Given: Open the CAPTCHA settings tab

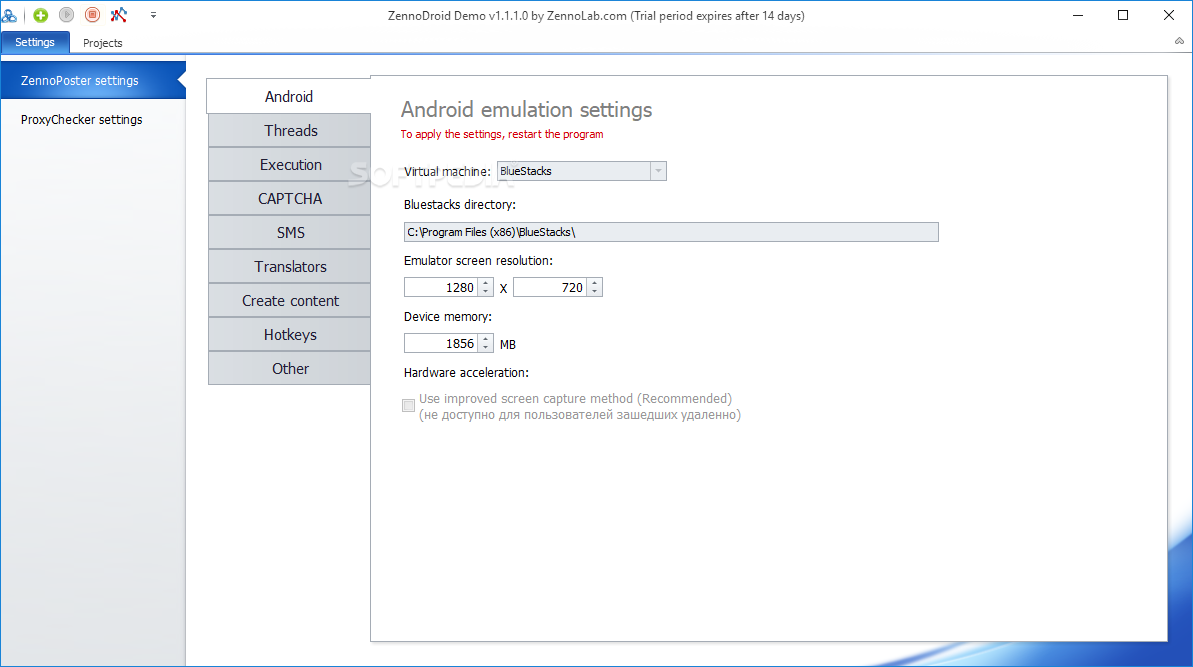Looking at the screenshot, I should (290, 199).
